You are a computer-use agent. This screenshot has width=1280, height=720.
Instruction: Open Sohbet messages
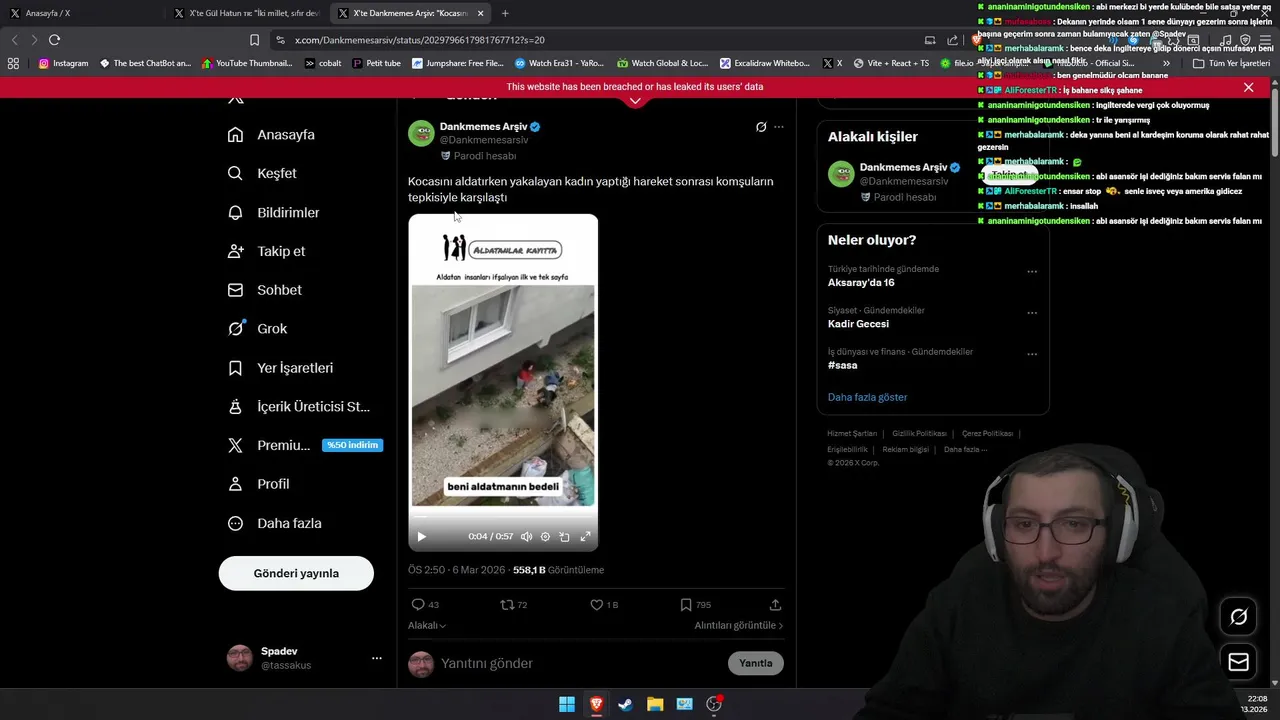[265, 290]
